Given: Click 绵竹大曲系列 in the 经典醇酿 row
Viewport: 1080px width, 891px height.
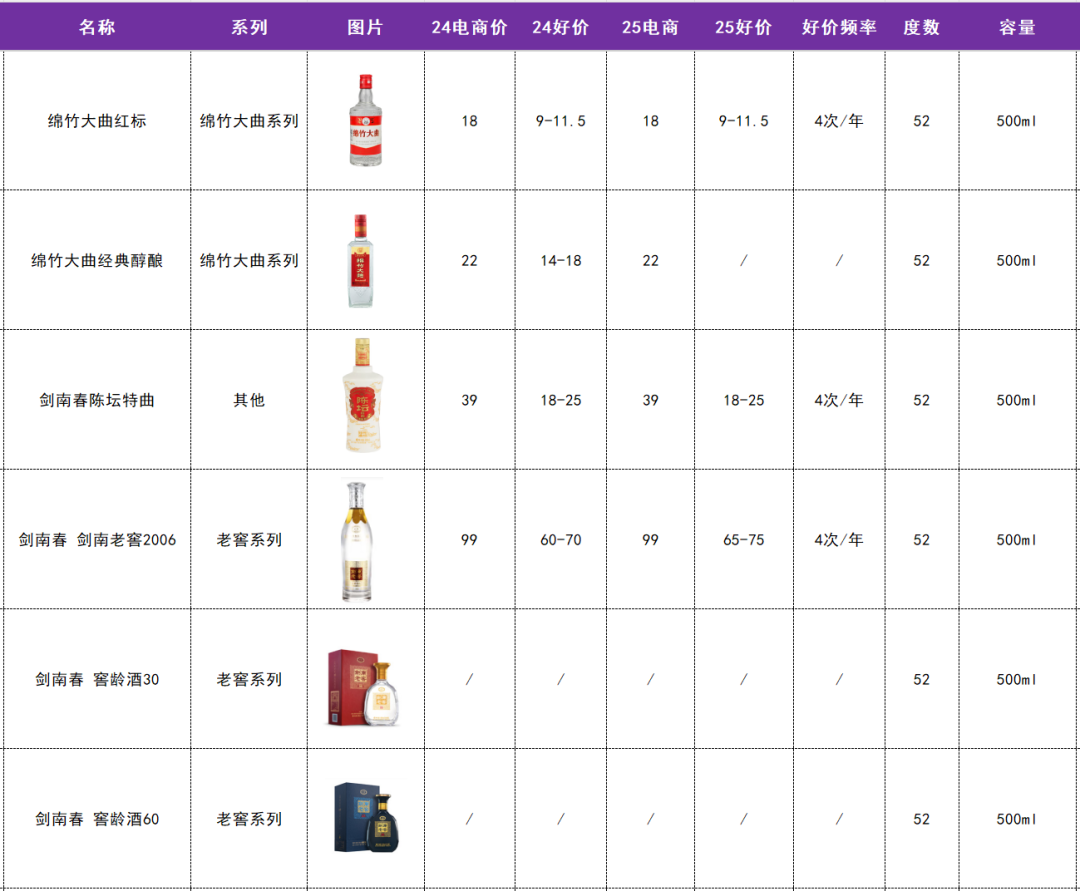Looking at the screenshot, I should [249, 261].
